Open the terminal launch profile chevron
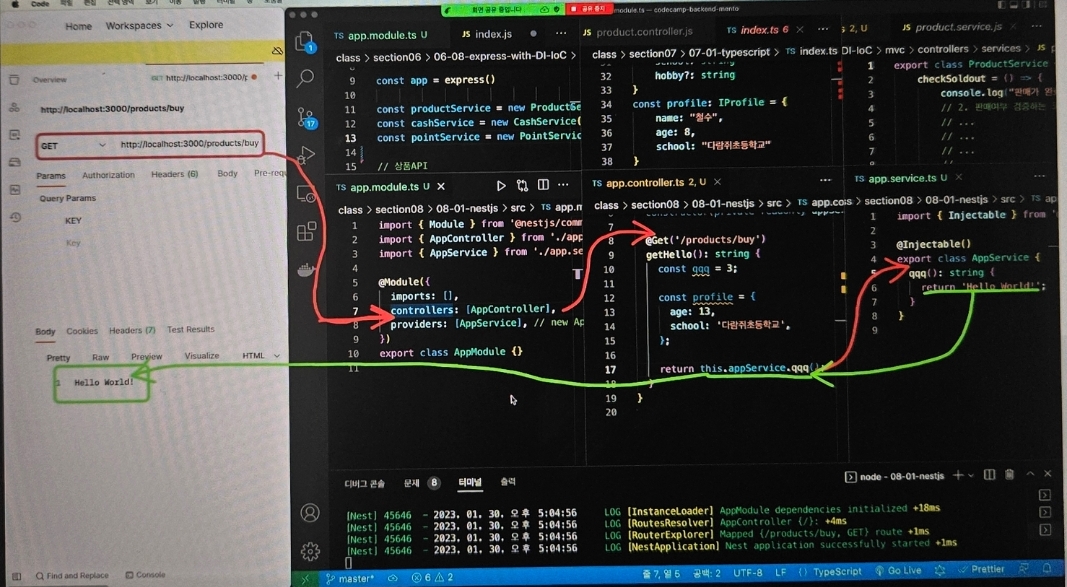The width and height of the screenshot is (1067, 587). point(970,475)
